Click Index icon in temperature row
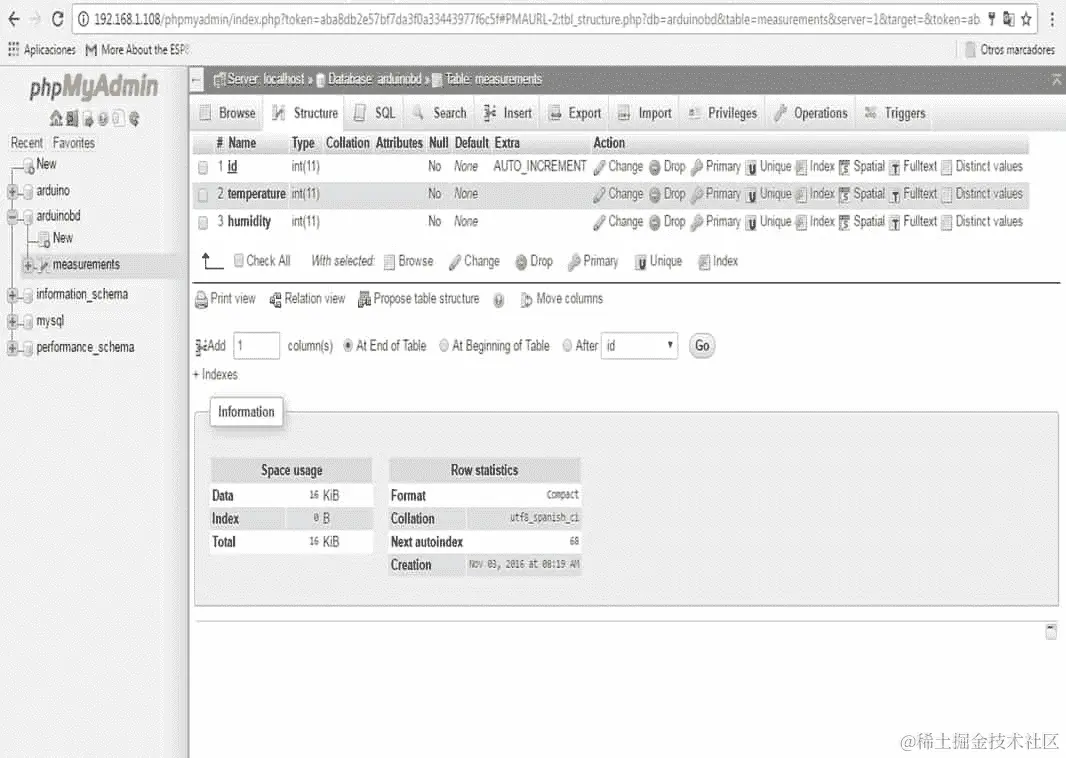1066x758 pixels. (x=801, y=195)
